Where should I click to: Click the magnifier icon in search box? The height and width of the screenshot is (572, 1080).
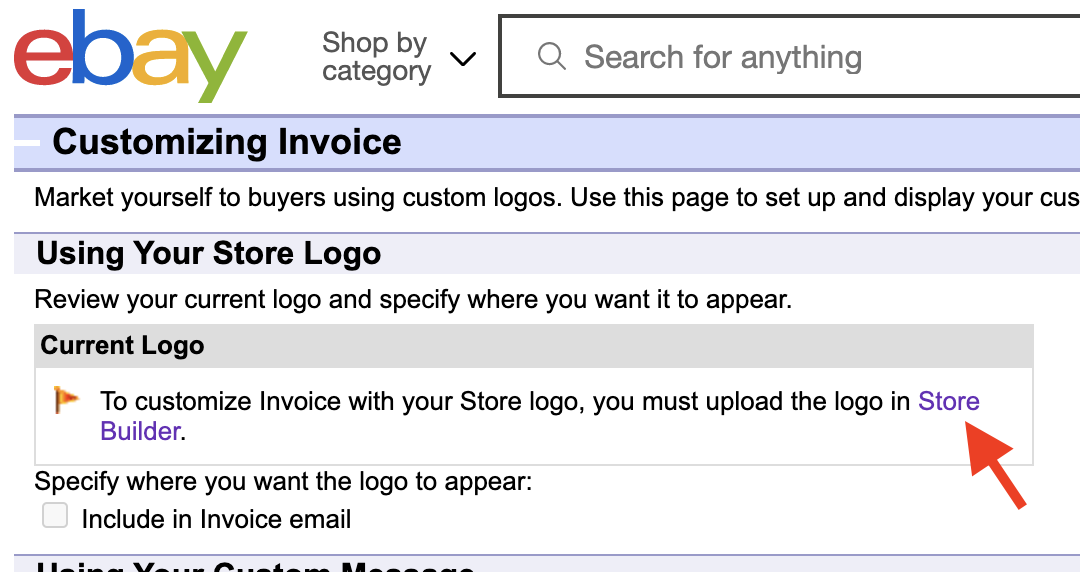pos(552,57)
